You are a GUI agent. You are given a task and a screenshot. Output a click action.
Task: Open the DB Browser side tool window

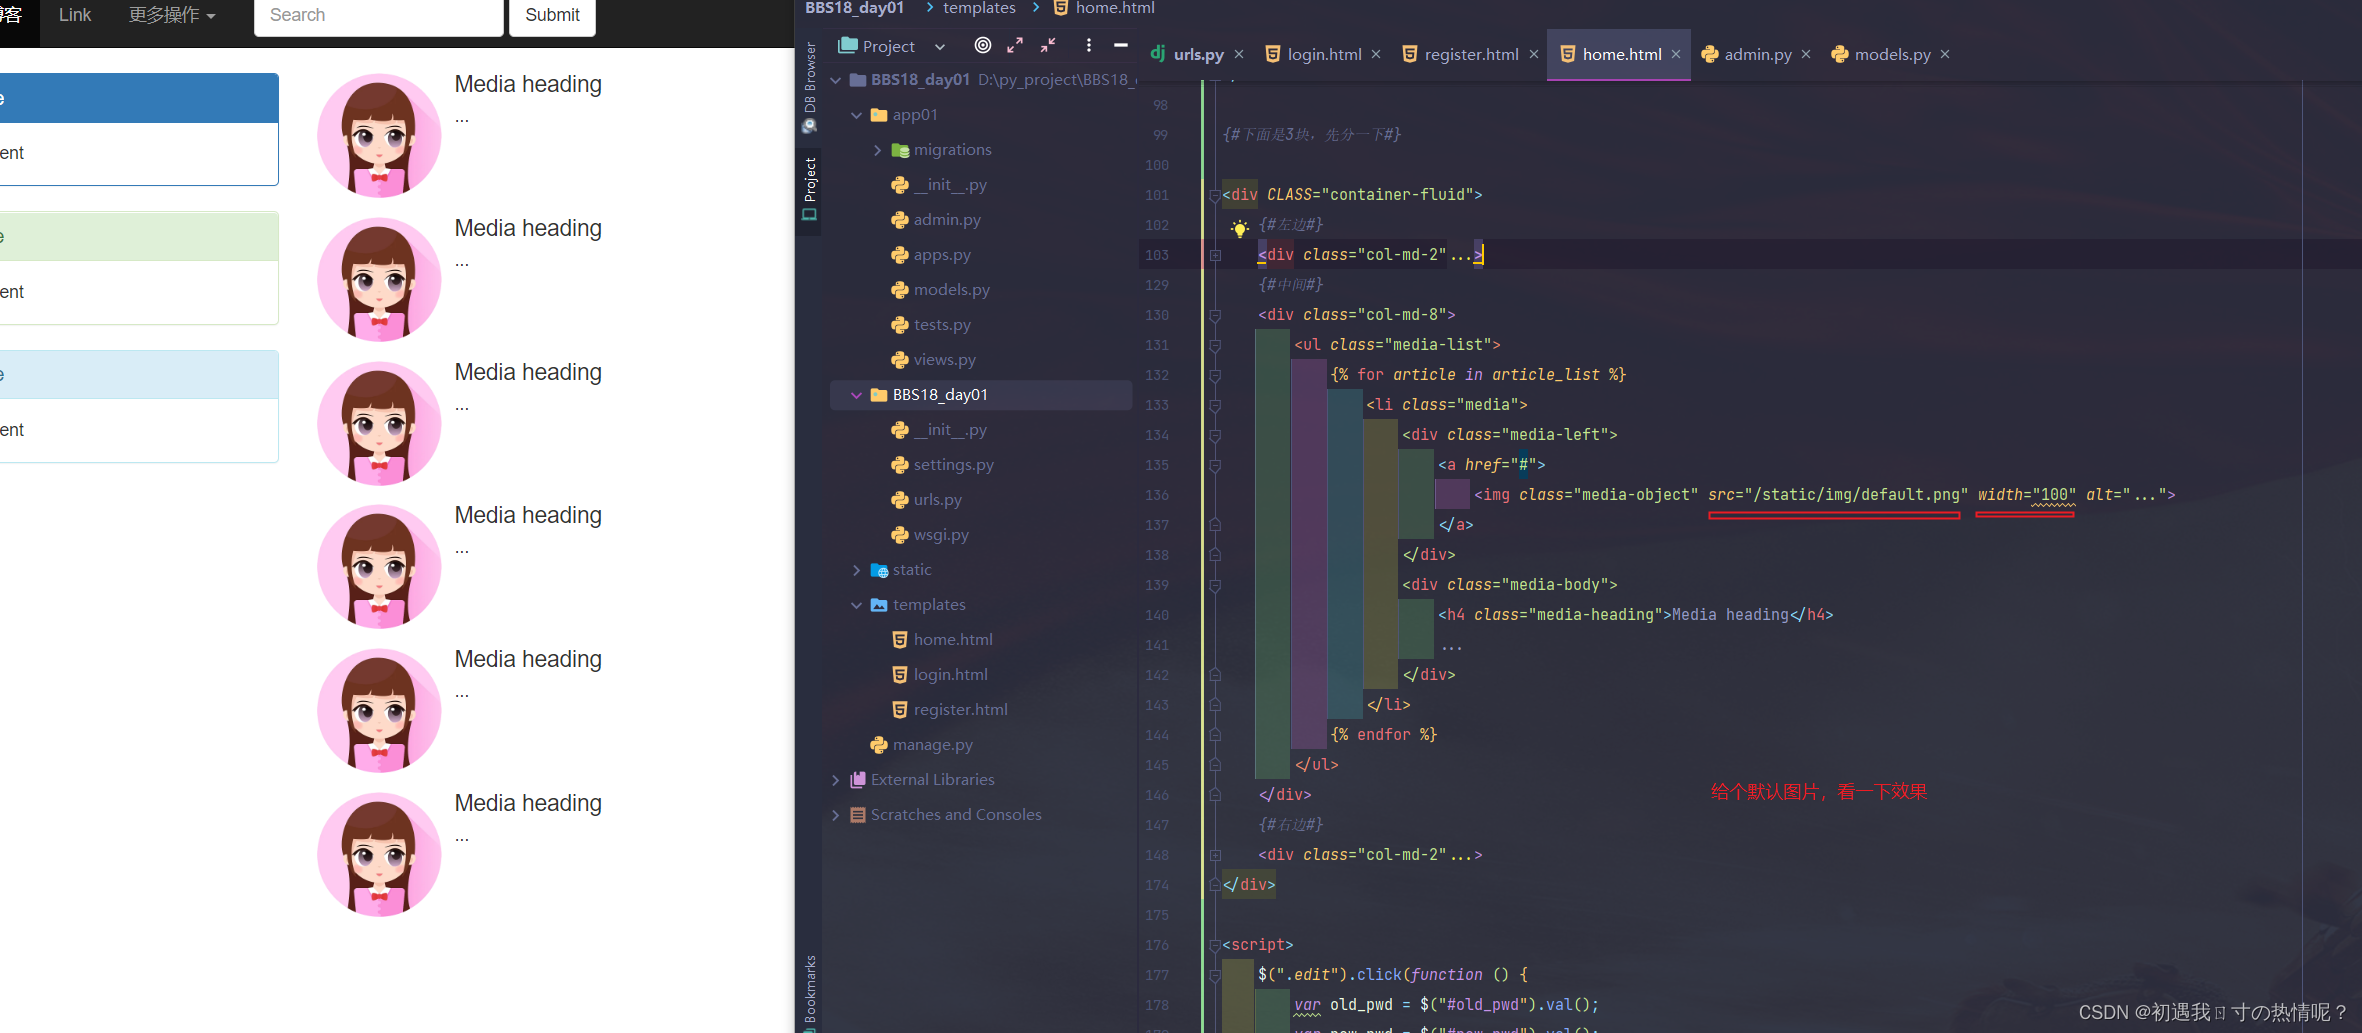point(810,88)
